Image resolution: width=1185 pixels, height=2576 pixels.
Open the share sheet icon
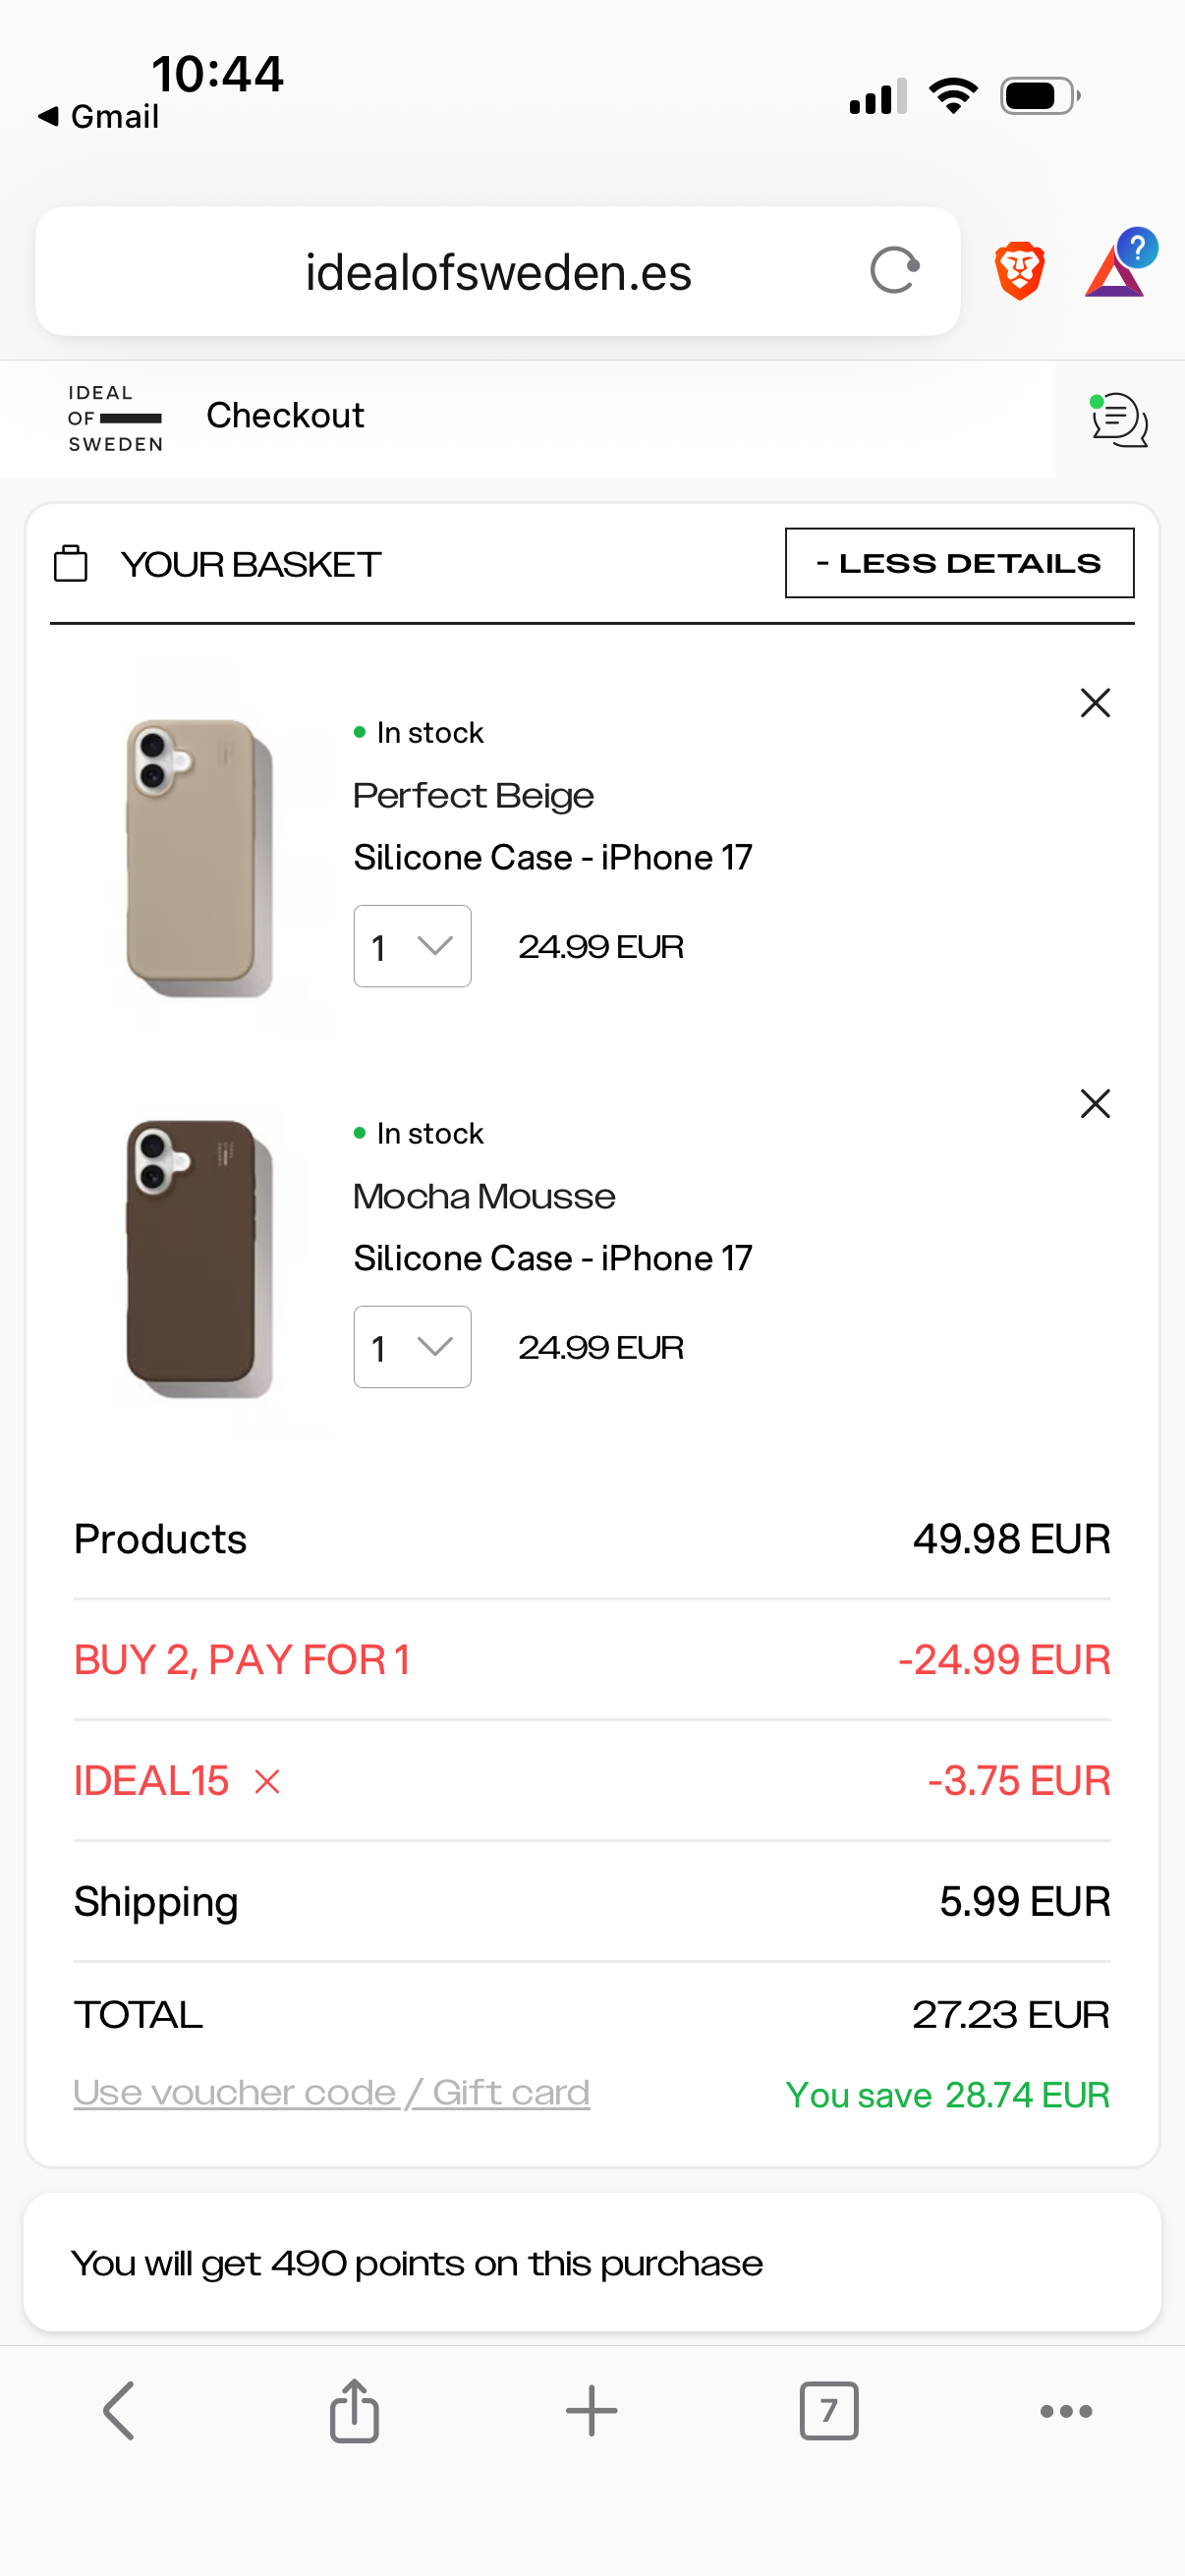click(x=354, y=2411)
